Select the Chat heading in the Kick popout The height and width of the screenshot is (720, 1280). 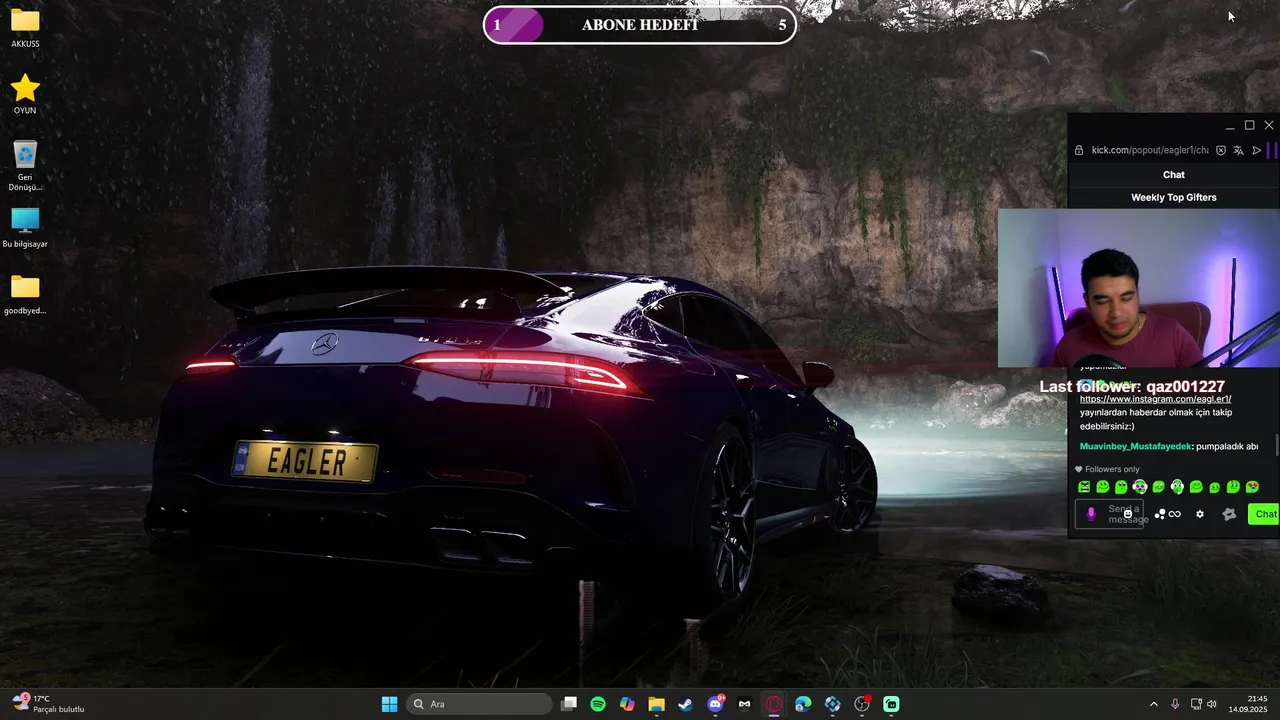click(1174, 175)
